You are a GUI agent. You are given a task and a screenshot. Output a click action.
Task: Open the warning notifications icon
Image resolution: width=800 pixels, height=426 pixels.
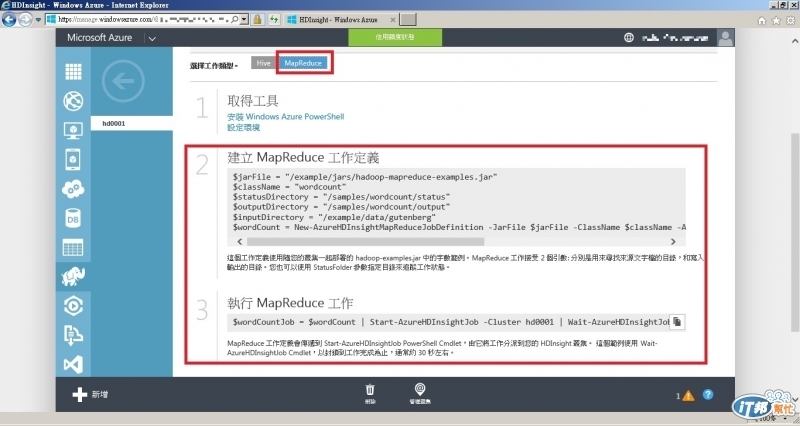688,395
